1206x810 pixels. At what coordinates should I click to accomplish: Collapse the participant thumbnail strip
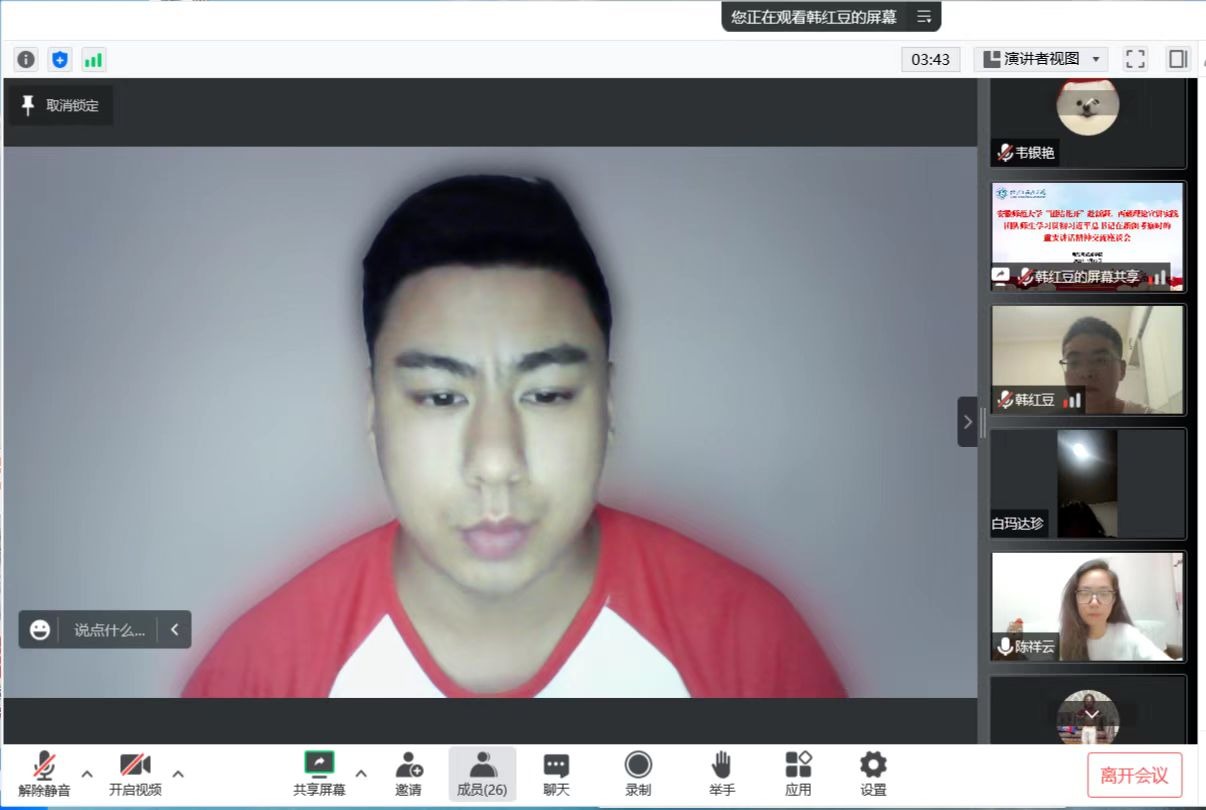pos(967,421)
